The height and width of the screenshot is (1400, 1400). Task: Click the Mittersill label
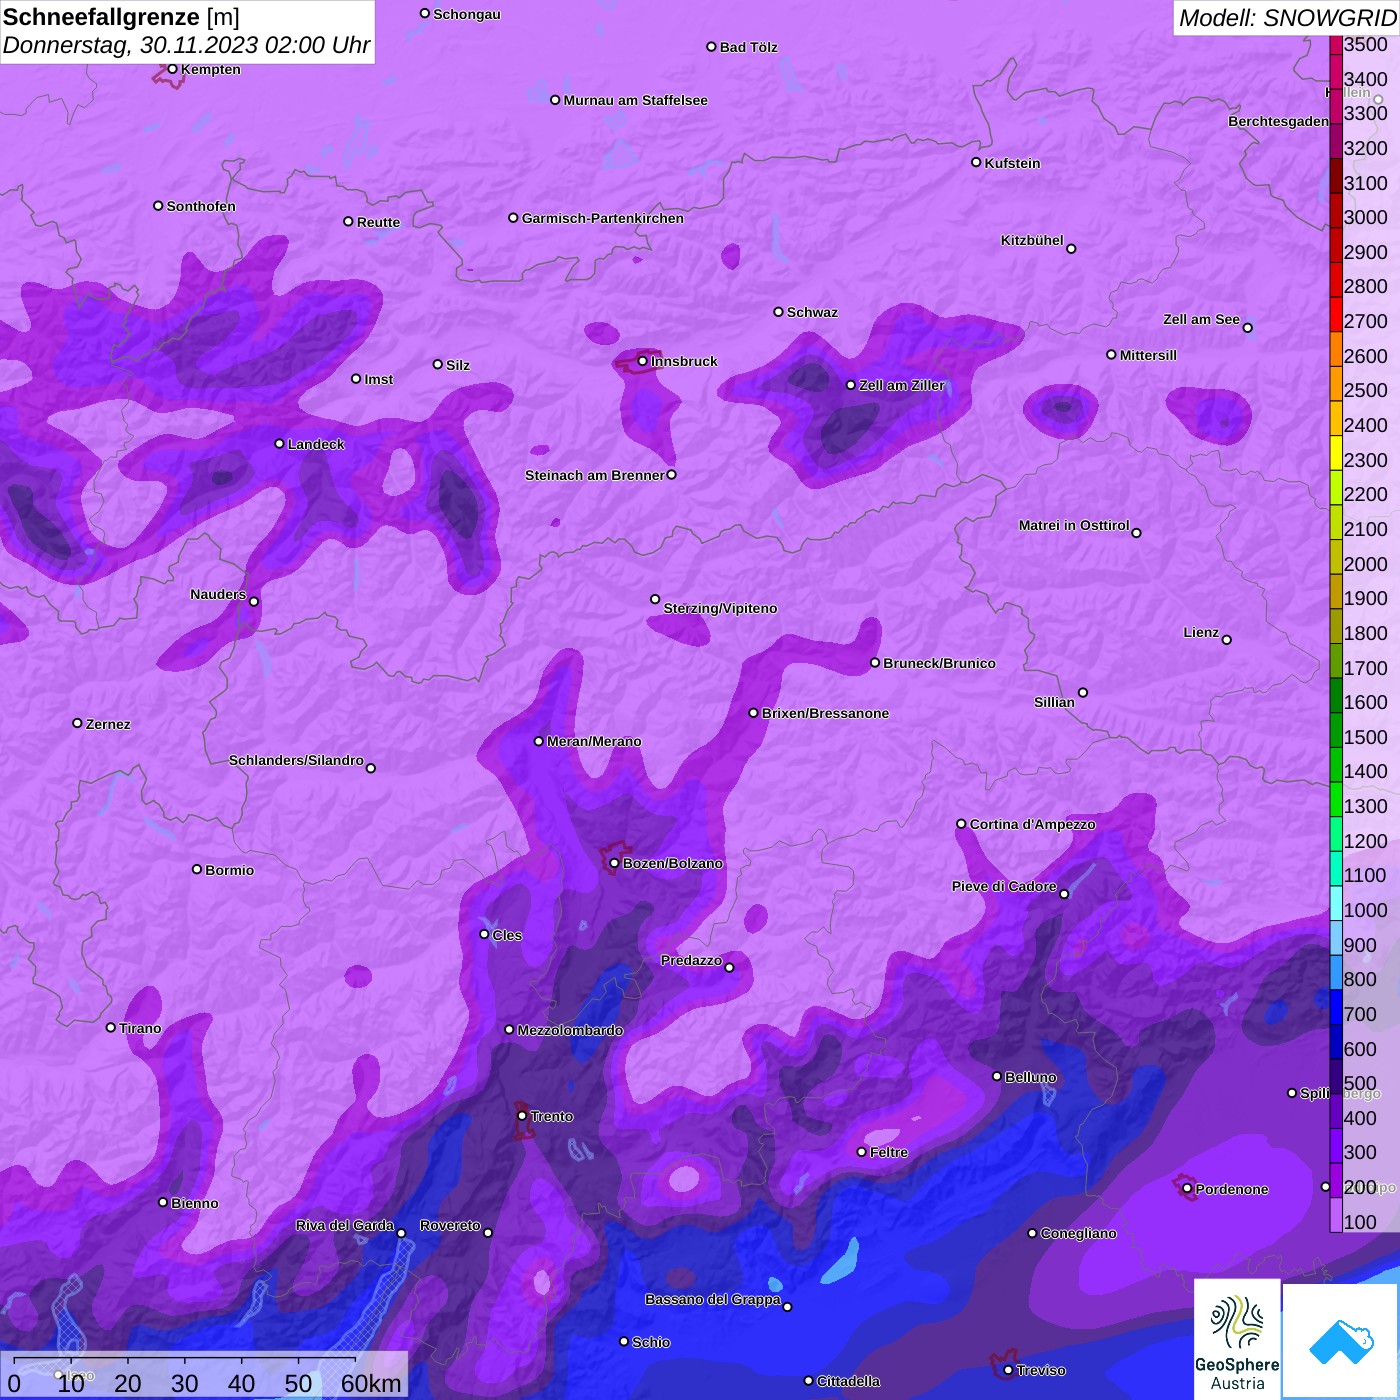(x=1148, y=355)
